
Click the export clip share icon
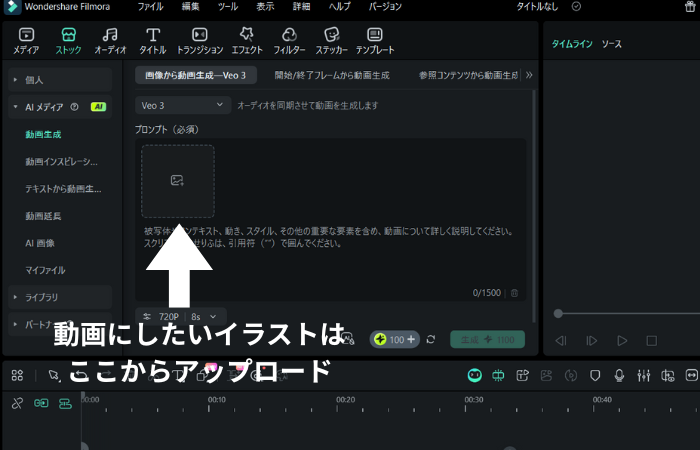point(522,375)
